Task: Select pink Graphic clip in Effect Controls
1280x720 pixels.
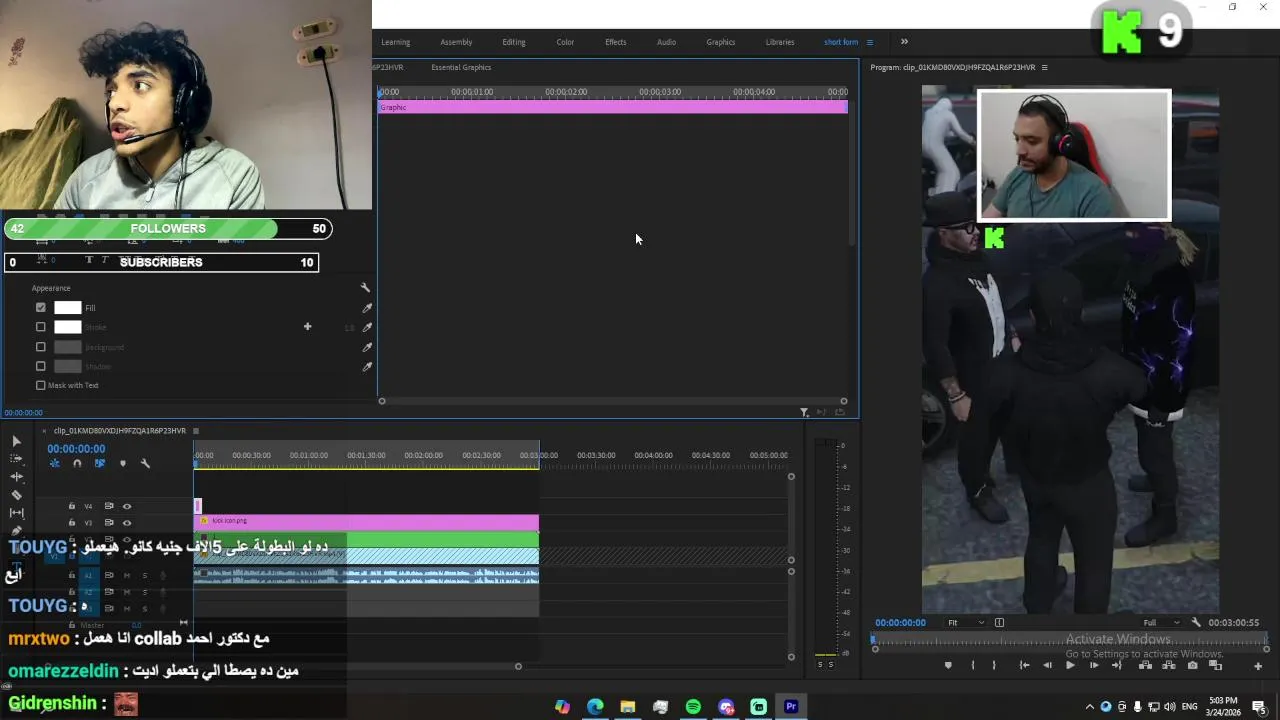Action: (x=613, y=107)
